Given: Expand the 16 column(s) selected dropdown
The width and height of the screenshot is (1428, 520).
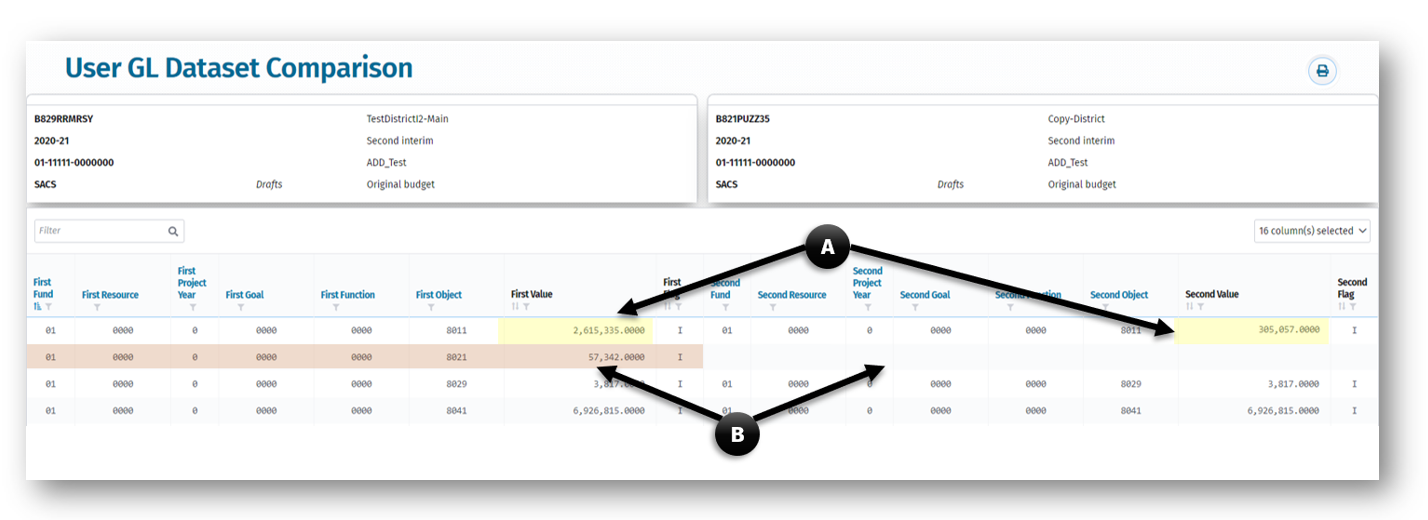Looking at the screenshot, I should [x=1312, y=231].
